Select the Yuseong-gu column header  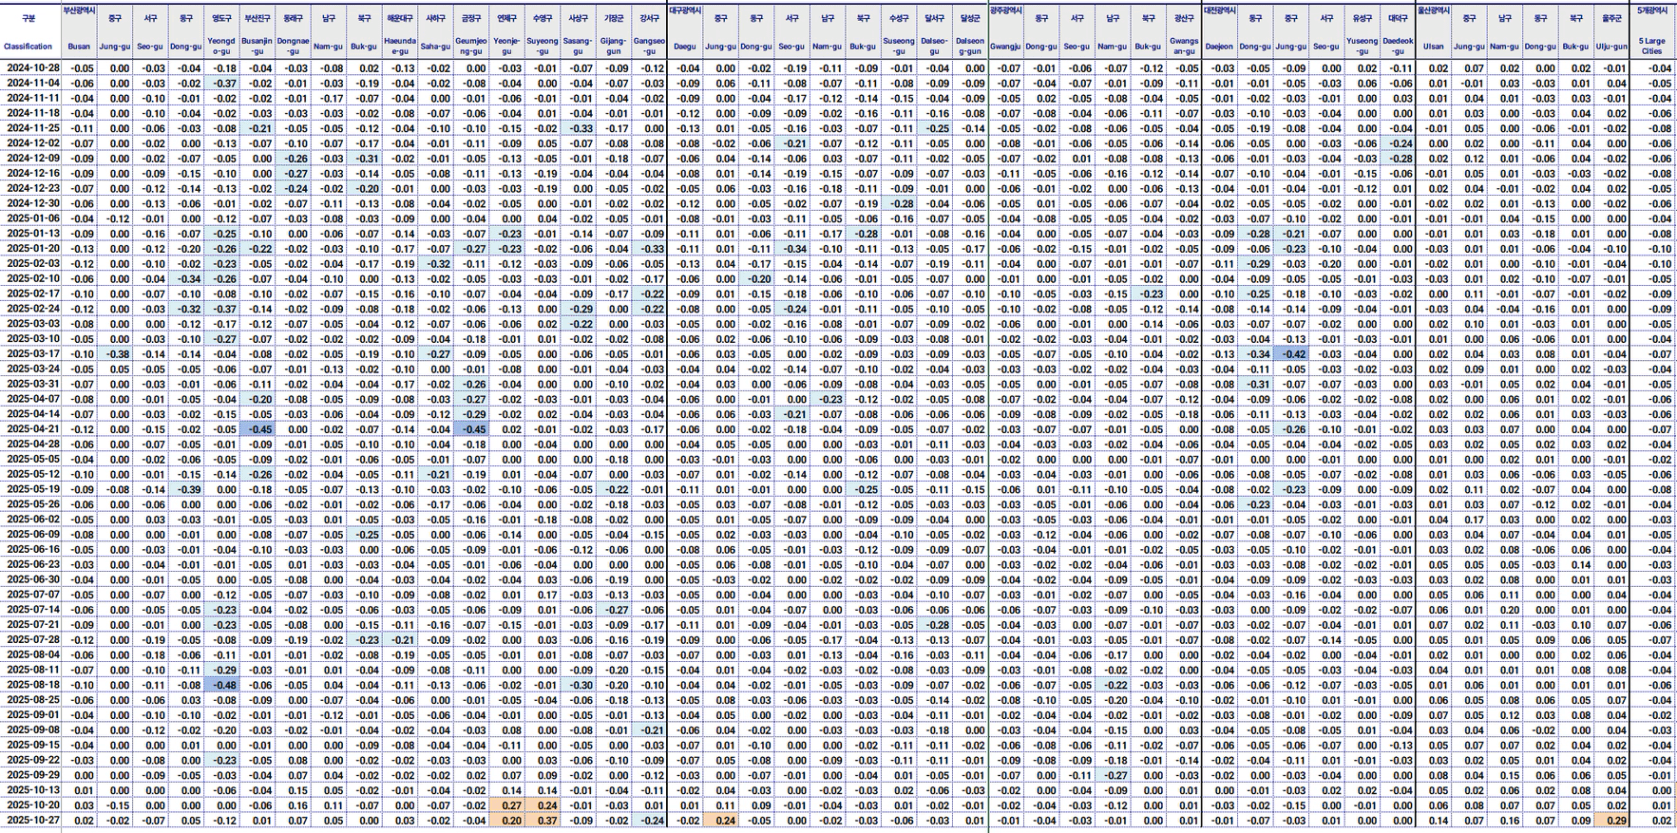[1361, 46]
